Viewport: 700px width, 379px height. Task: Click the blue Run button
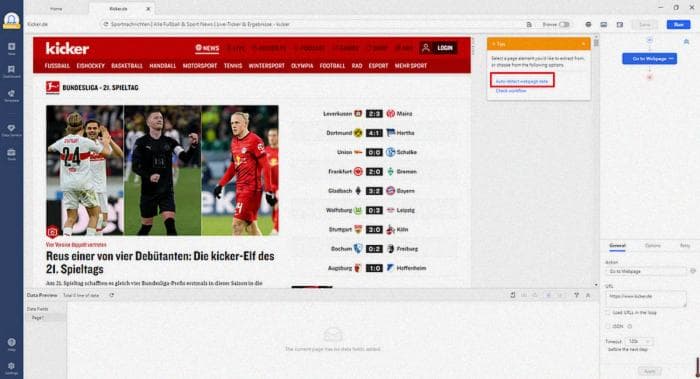[679, 25]
